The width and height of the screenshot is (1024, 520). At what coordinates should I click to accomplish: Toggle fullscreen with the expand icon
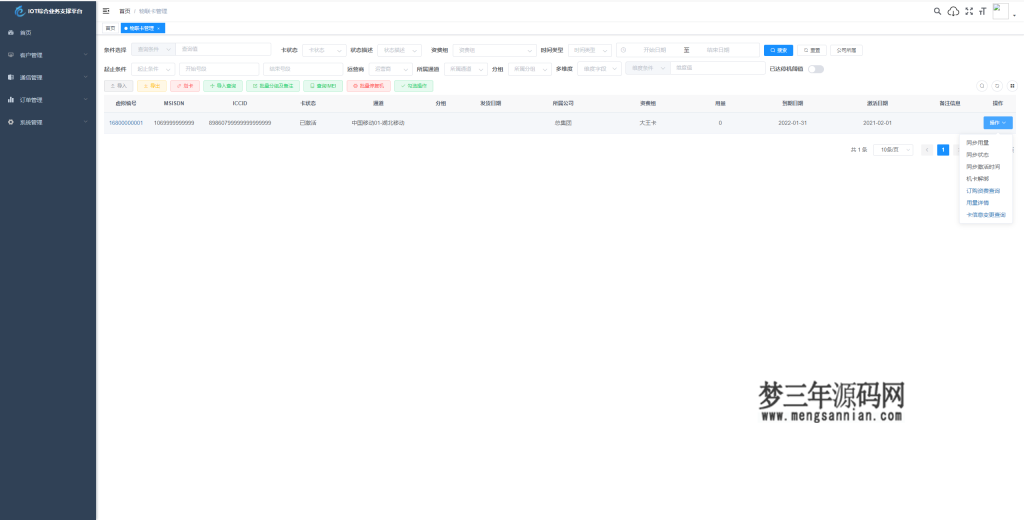[968, 11]
